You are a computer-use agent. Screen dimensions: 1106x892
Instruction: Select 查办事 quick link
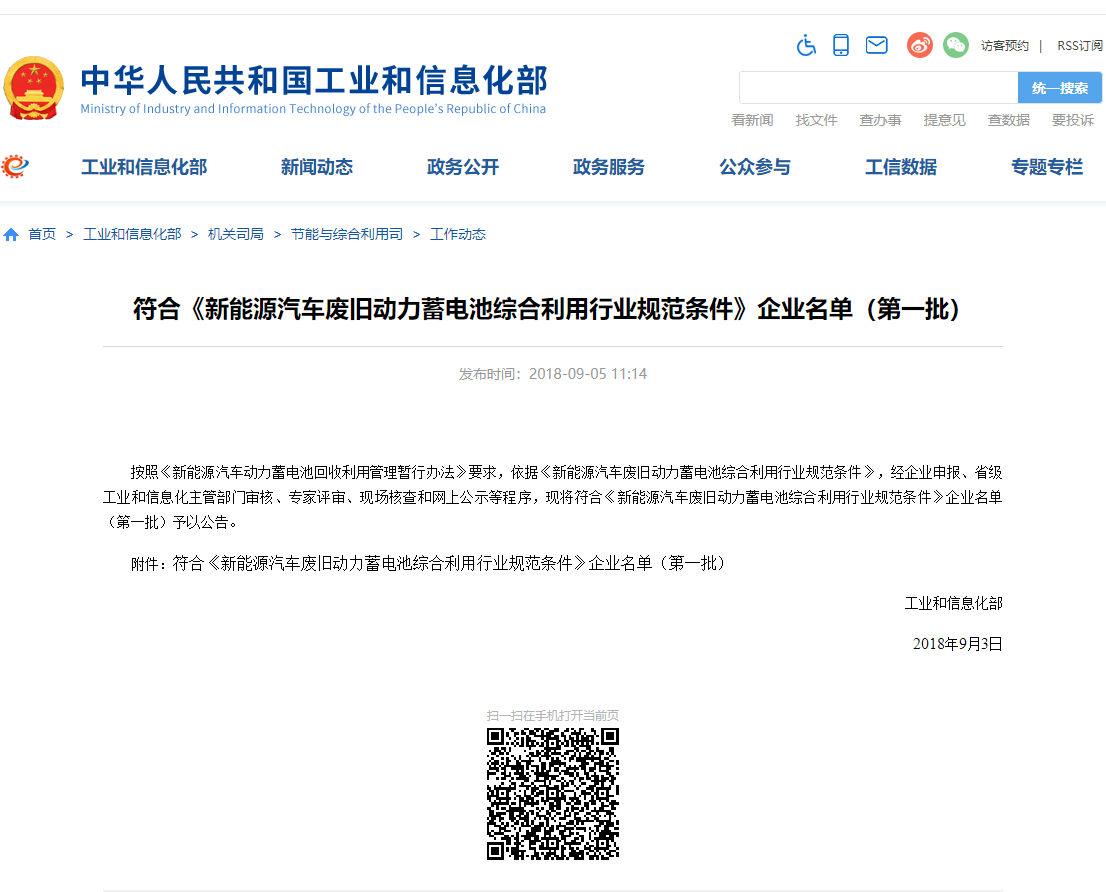click(x=880, y=120)
